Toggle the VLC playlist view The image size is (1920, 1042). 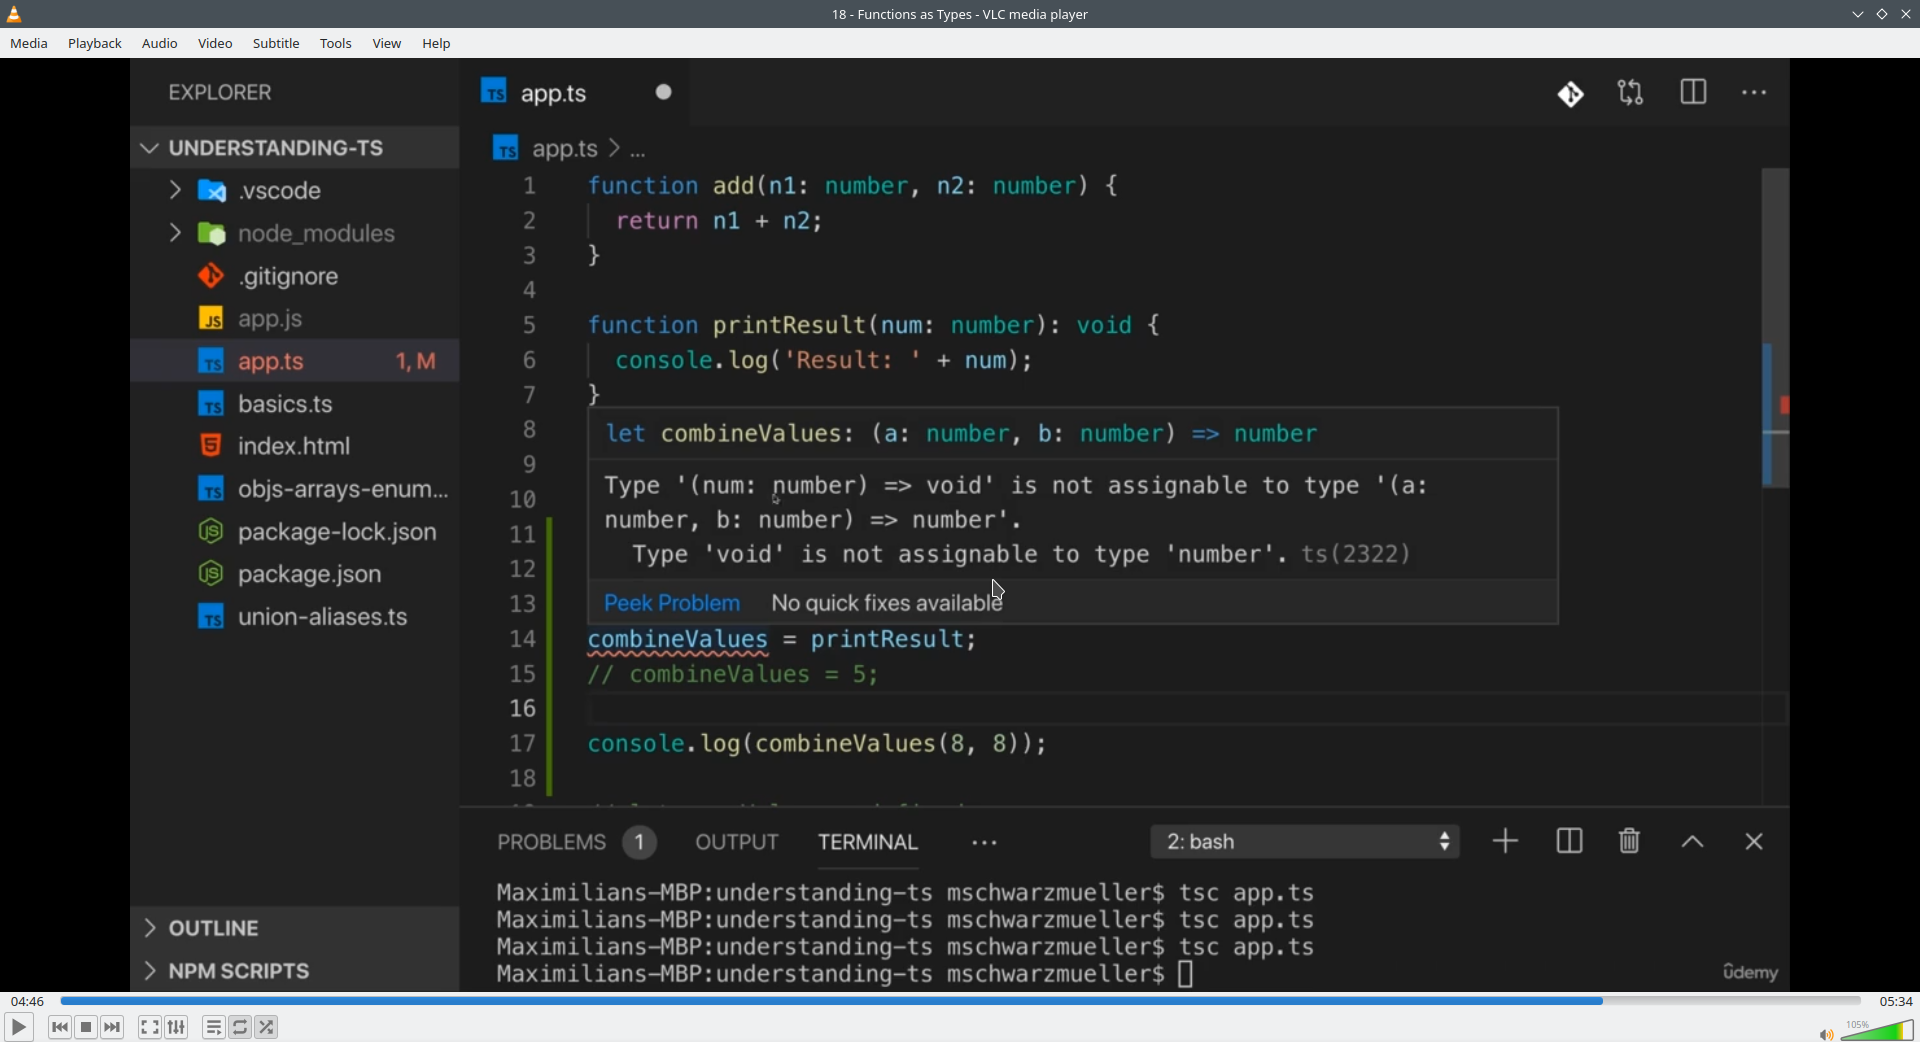[214, 1027]
